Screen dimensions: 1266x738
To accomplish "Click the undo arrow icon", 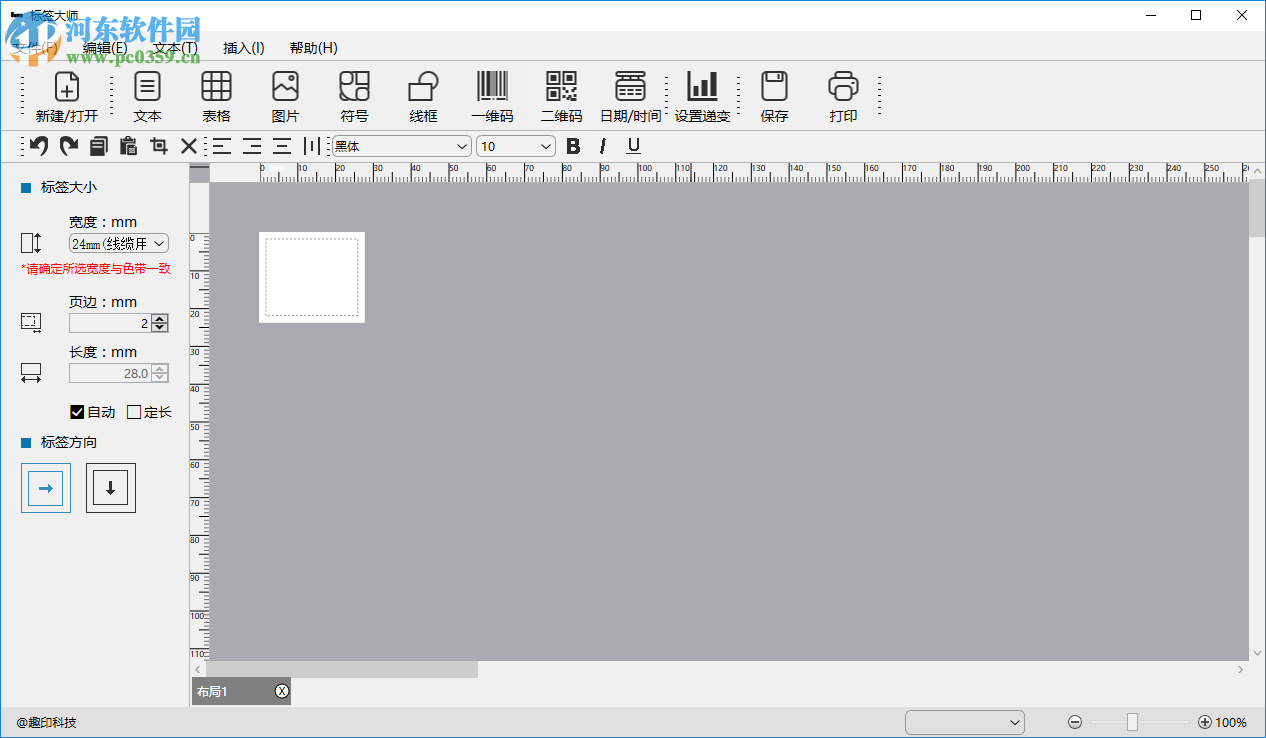I will click(39, 146).
